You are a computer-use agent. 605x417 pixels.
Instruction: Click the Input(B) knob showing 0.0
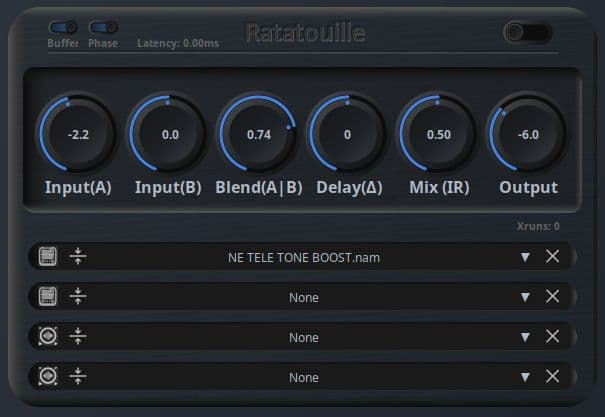tap(168, 134)
